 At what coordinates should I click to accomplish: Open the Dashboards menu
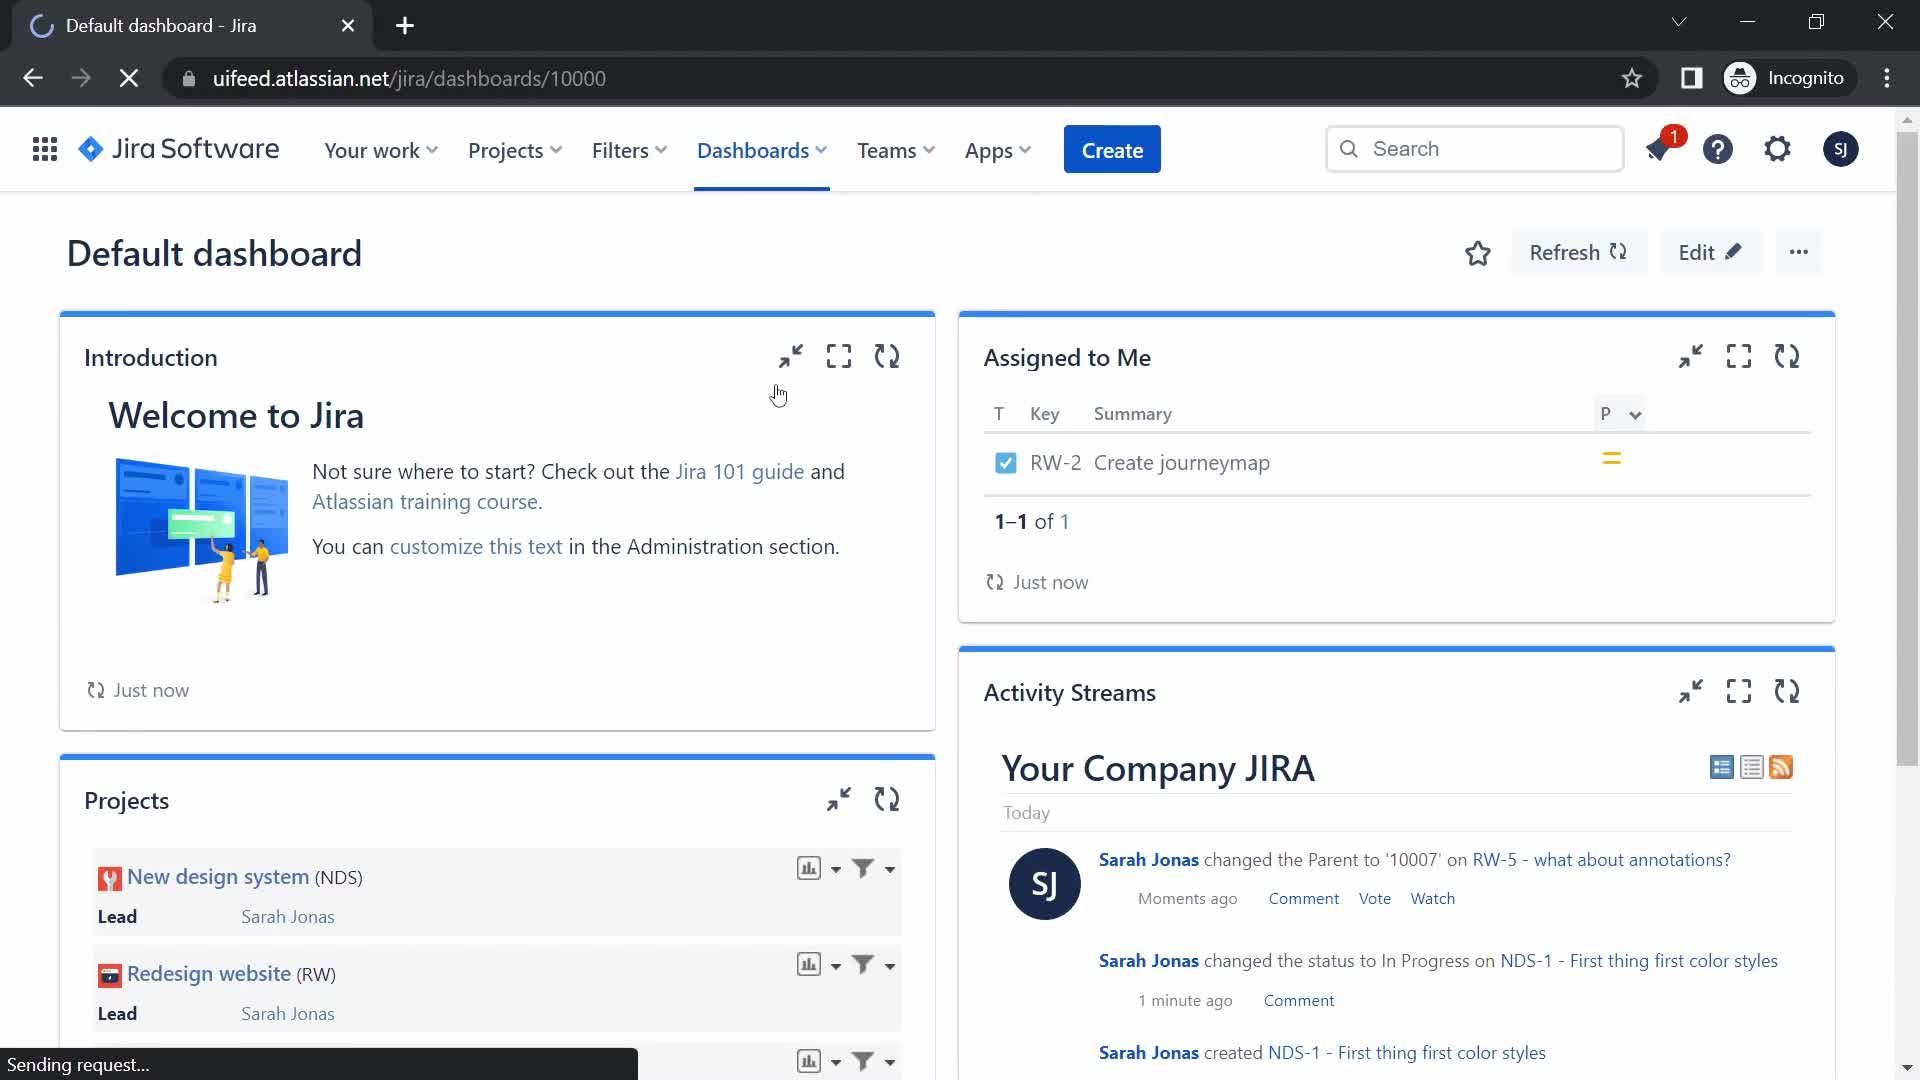point(762,149)
